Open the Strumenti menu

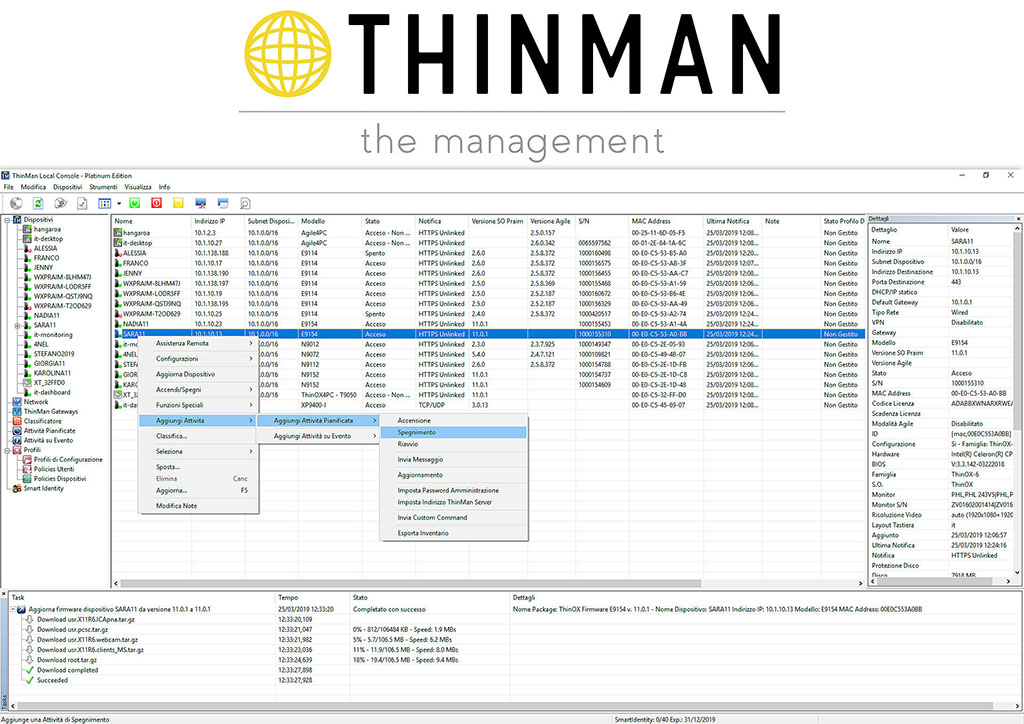coord(103,187)
